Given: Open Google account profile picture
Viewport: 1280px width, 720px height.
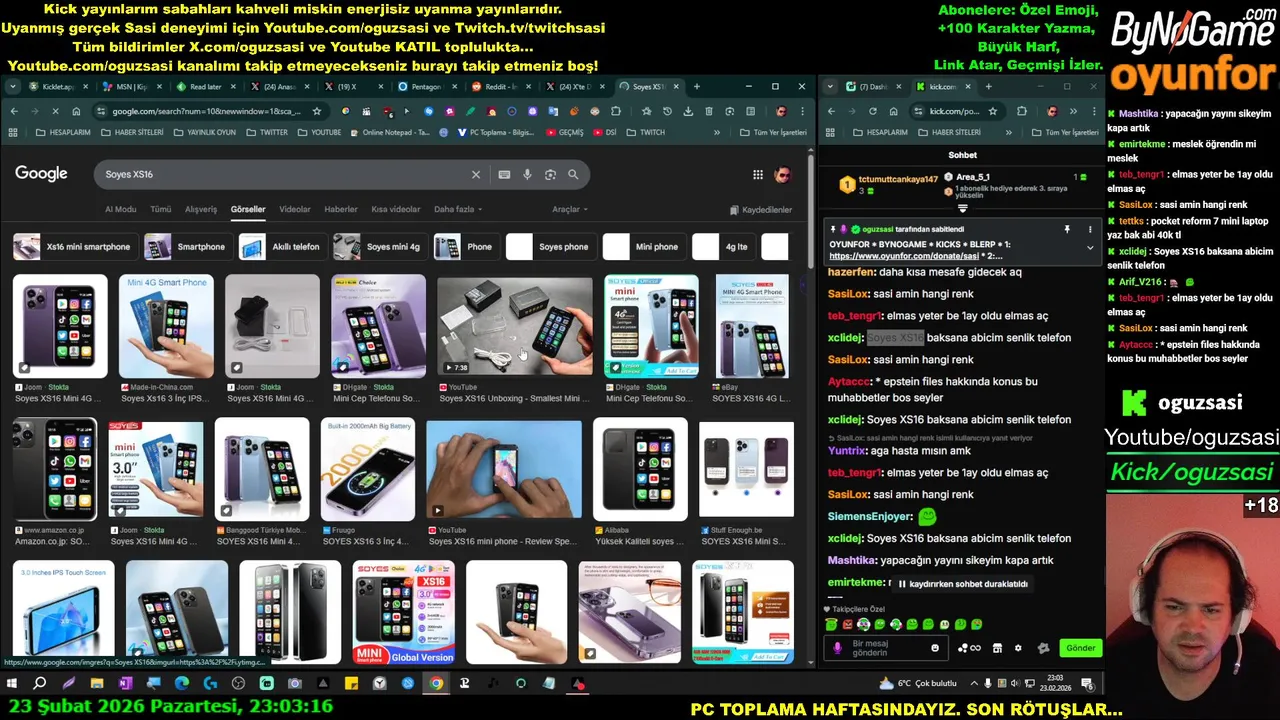Looking at the screenshot, I should coord(782,175).
